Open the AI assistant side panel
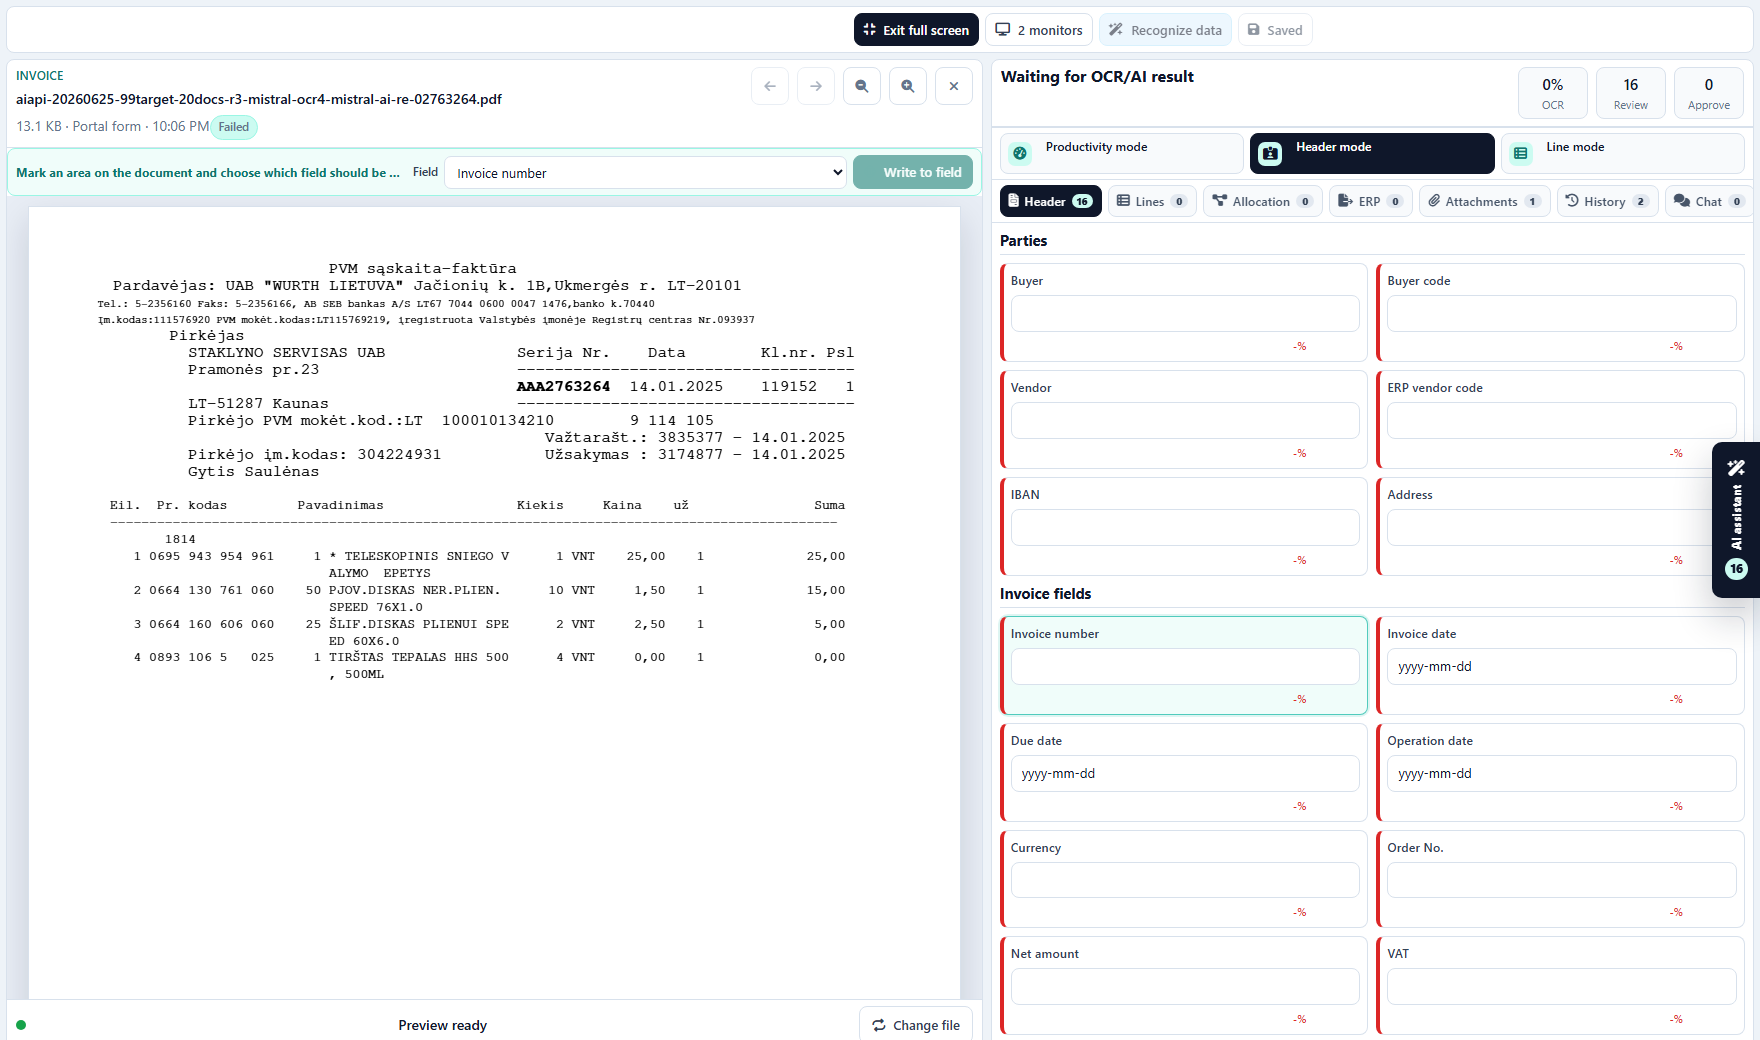This screenshot has height=1040, width=1760. click(x=1736, y=520)
